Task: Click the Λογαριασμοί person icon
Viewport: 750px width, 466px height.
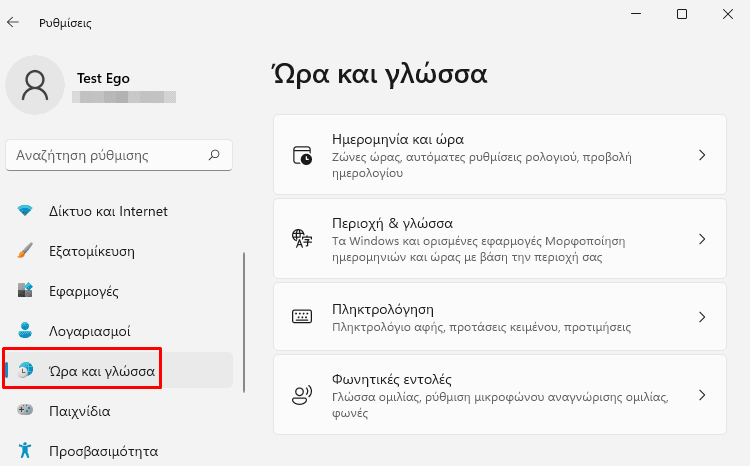Action: coord(25,330)
